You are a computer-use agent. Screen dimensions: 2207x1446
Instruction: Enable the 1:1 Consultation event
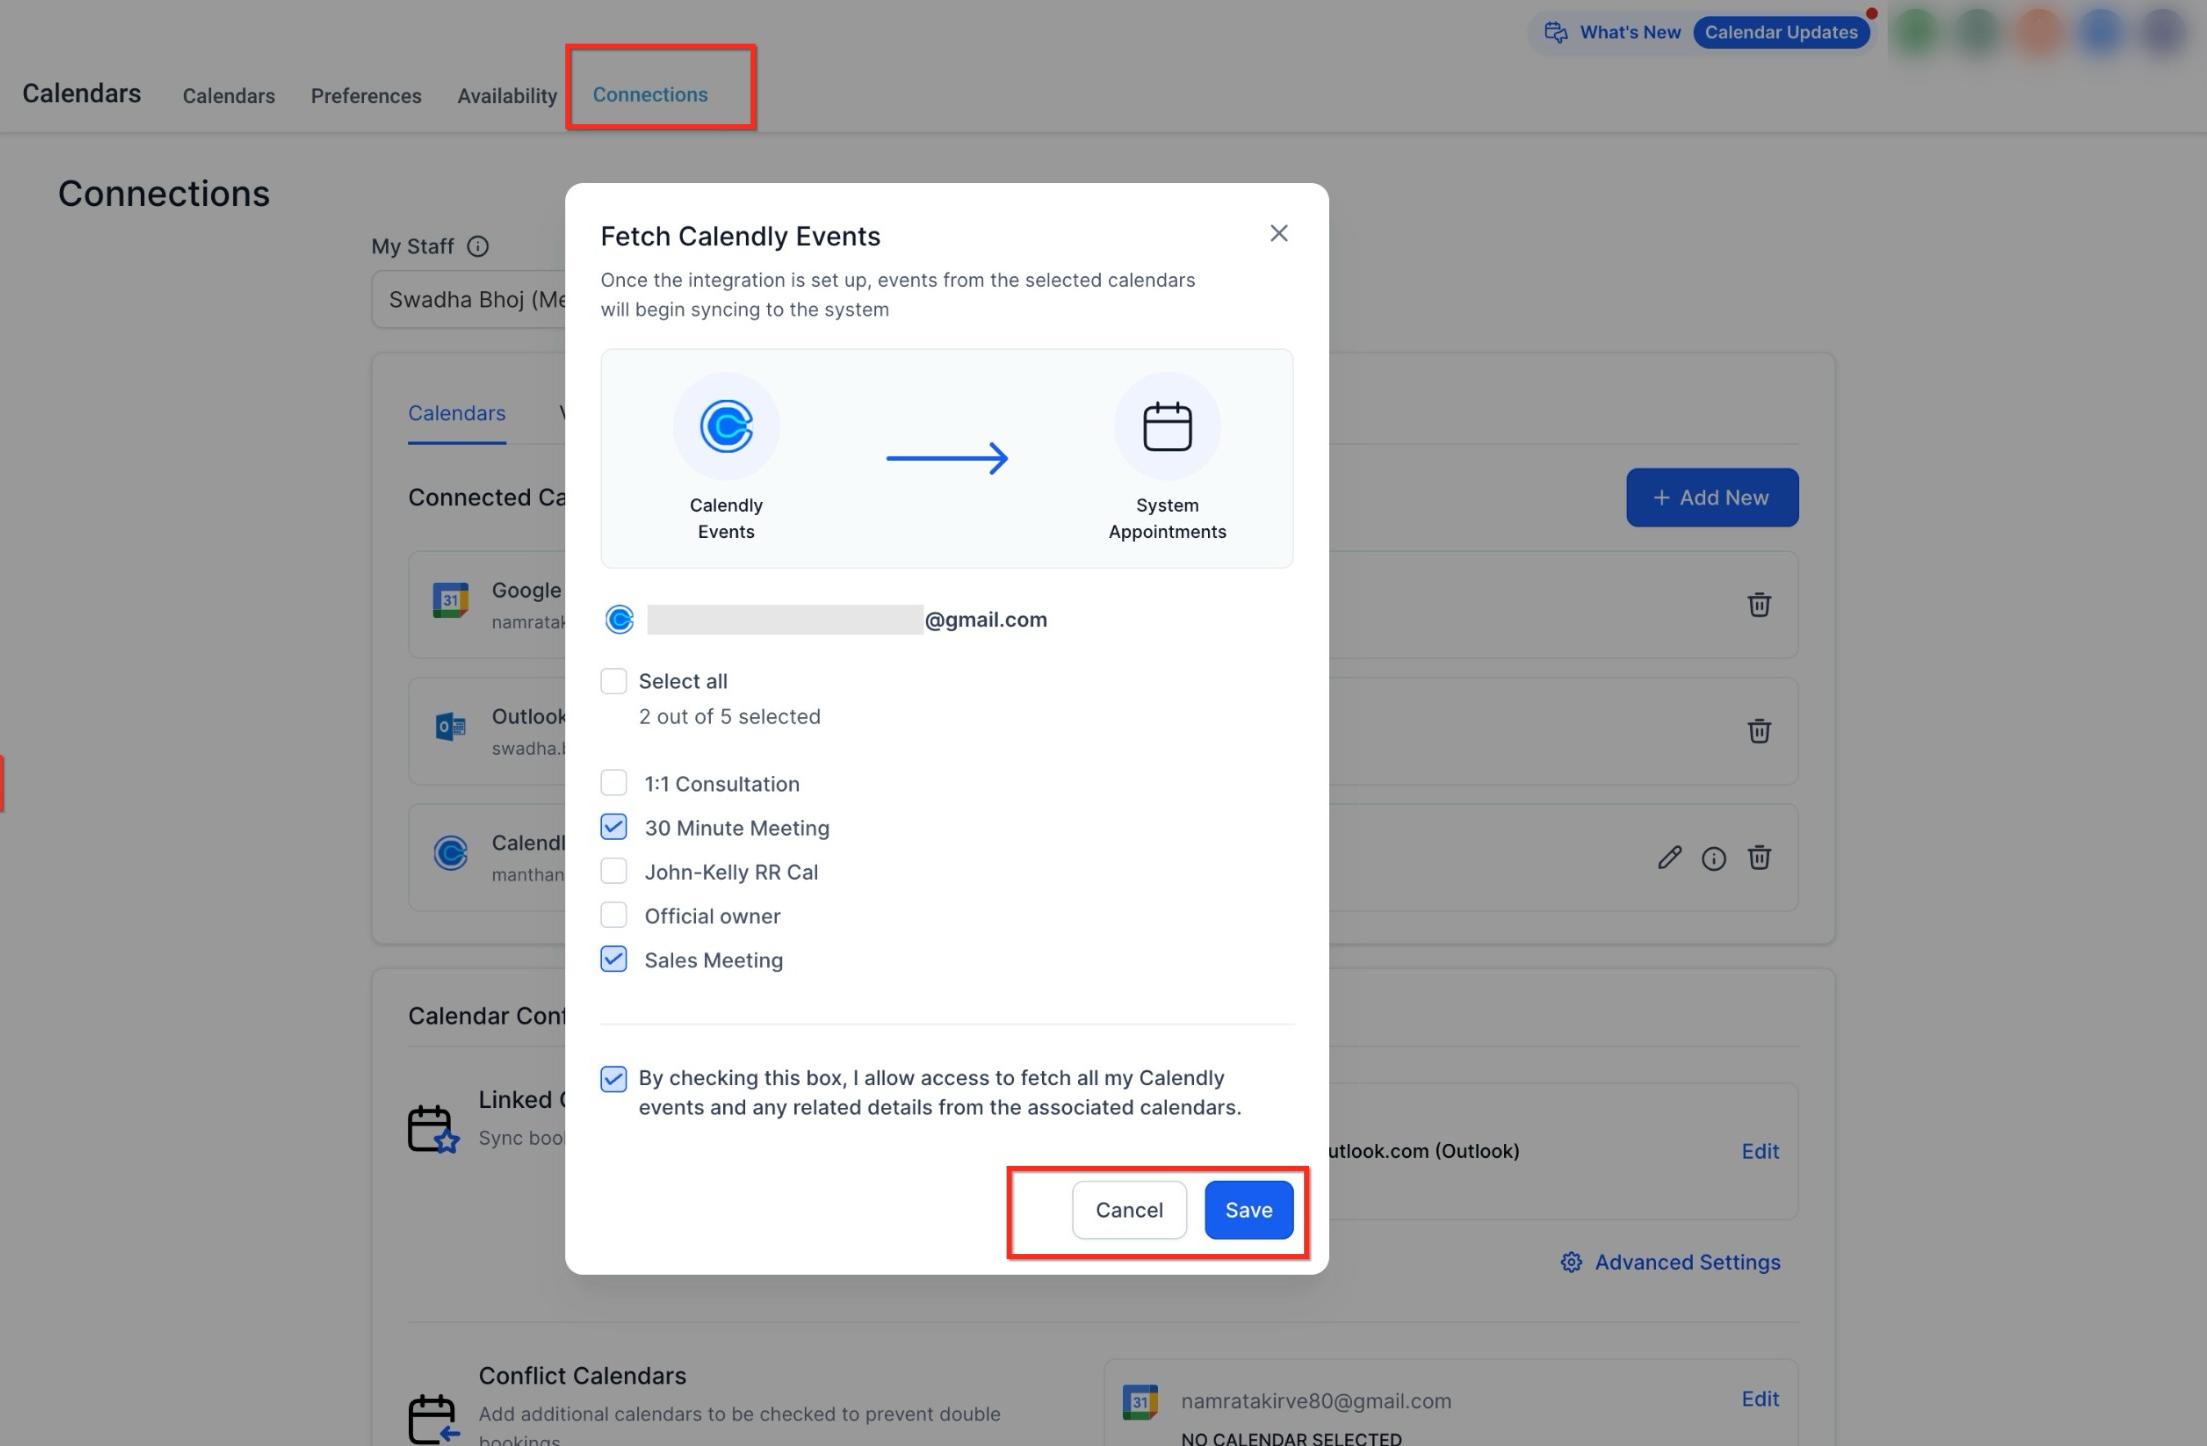(x=613, y=783)
